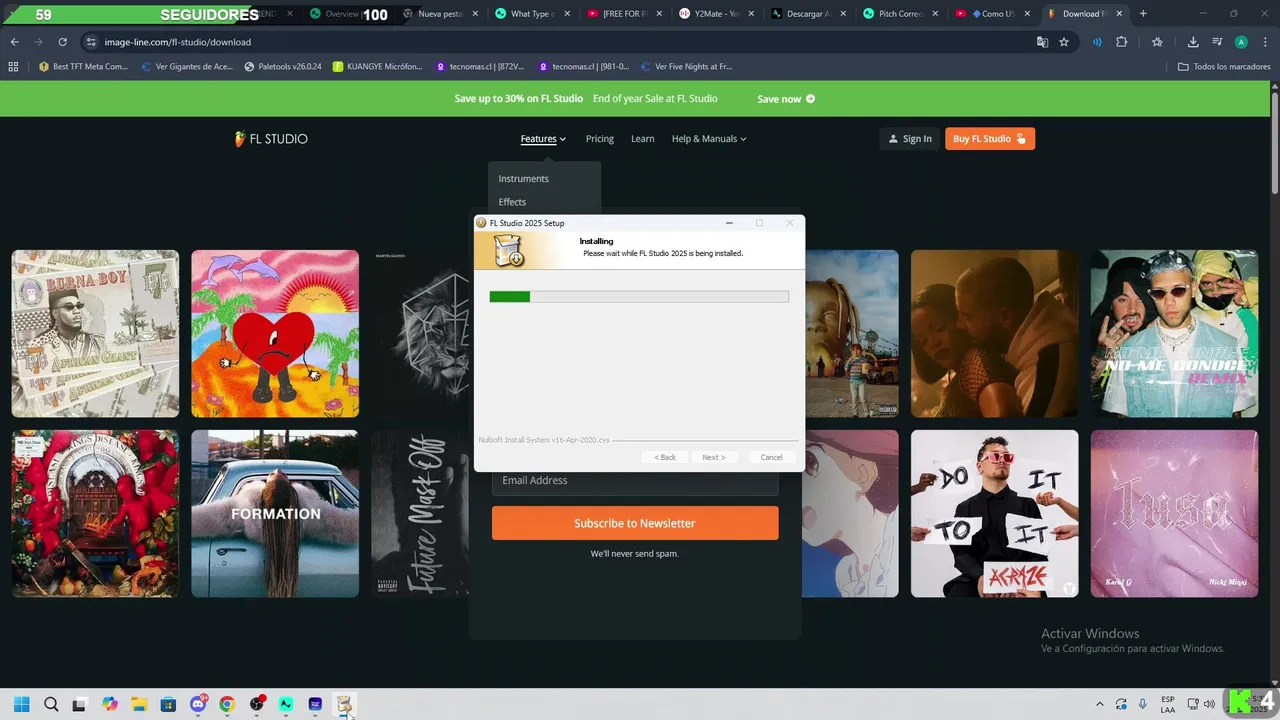Open File Explorer from the taskbar

139,704
